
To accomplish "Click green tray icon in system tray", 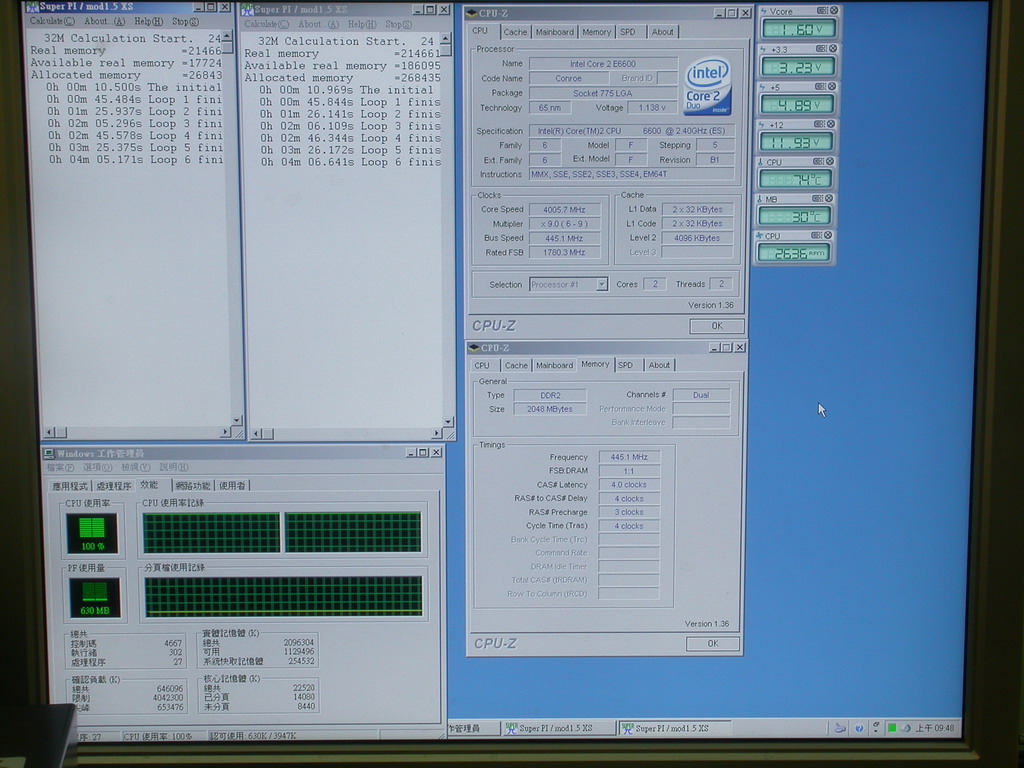I will point(891,728).
